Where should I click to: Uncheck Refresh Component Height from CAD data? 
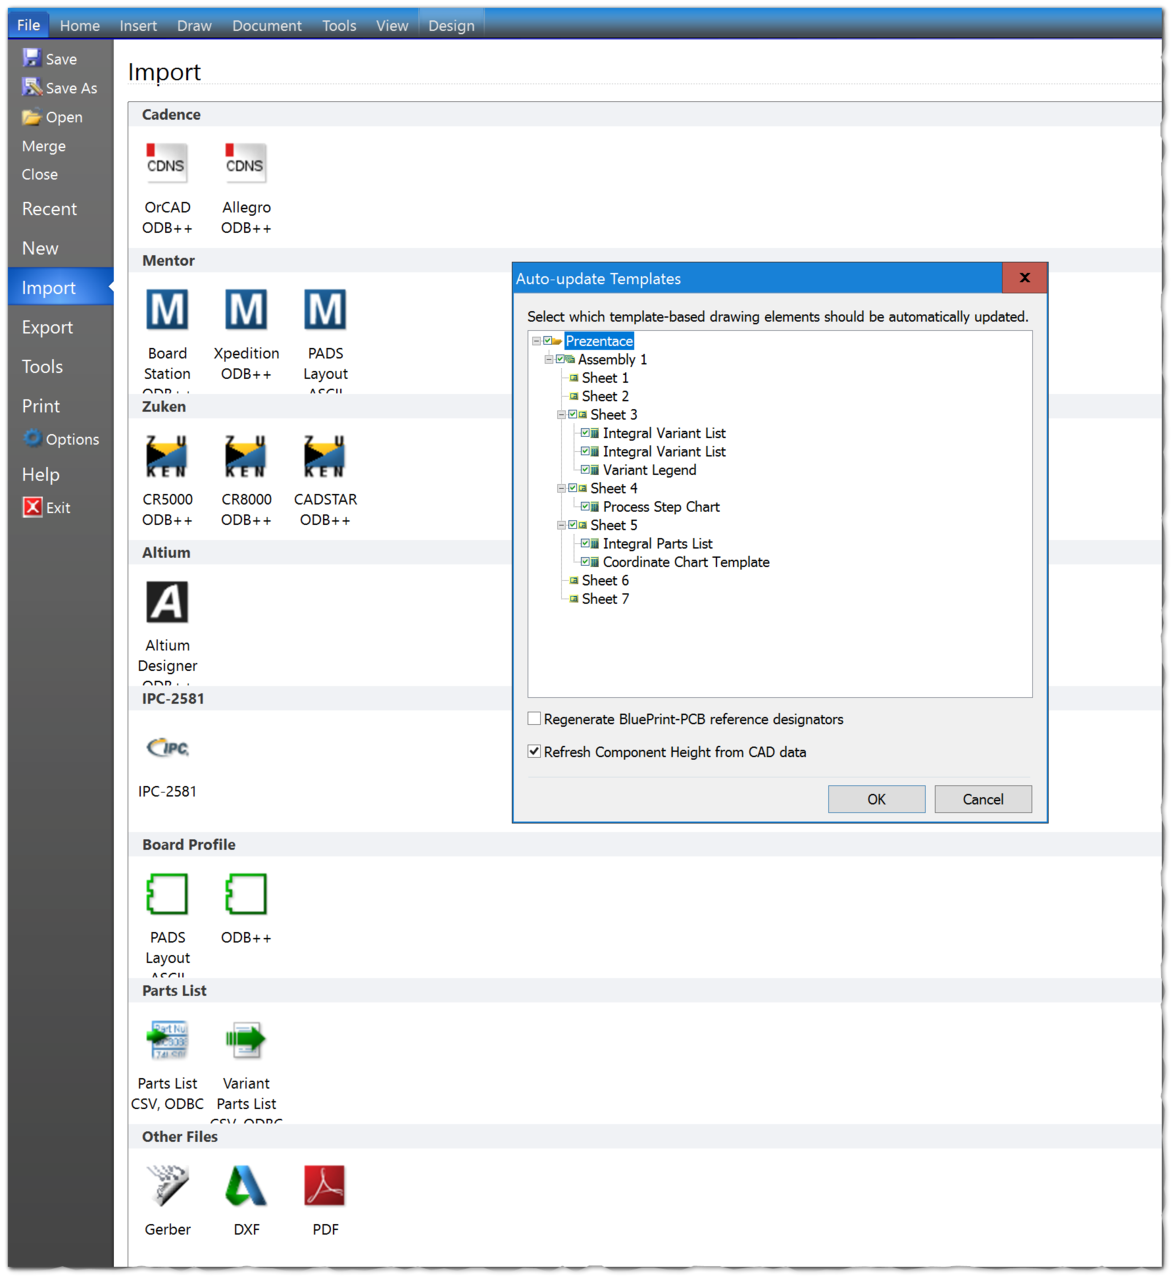(535, 752)
